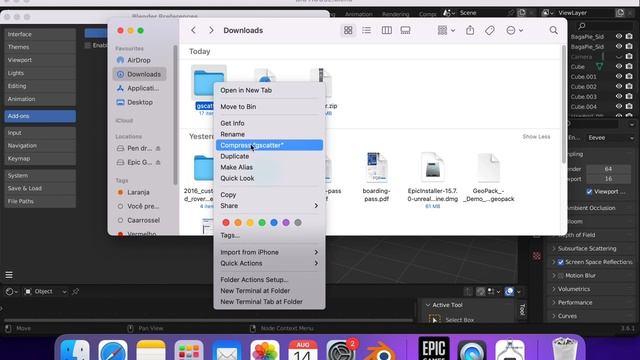Screen dimensions: 640x360
Task: Open the Eevee render engine dropdown
Action: tap(611, 138)
